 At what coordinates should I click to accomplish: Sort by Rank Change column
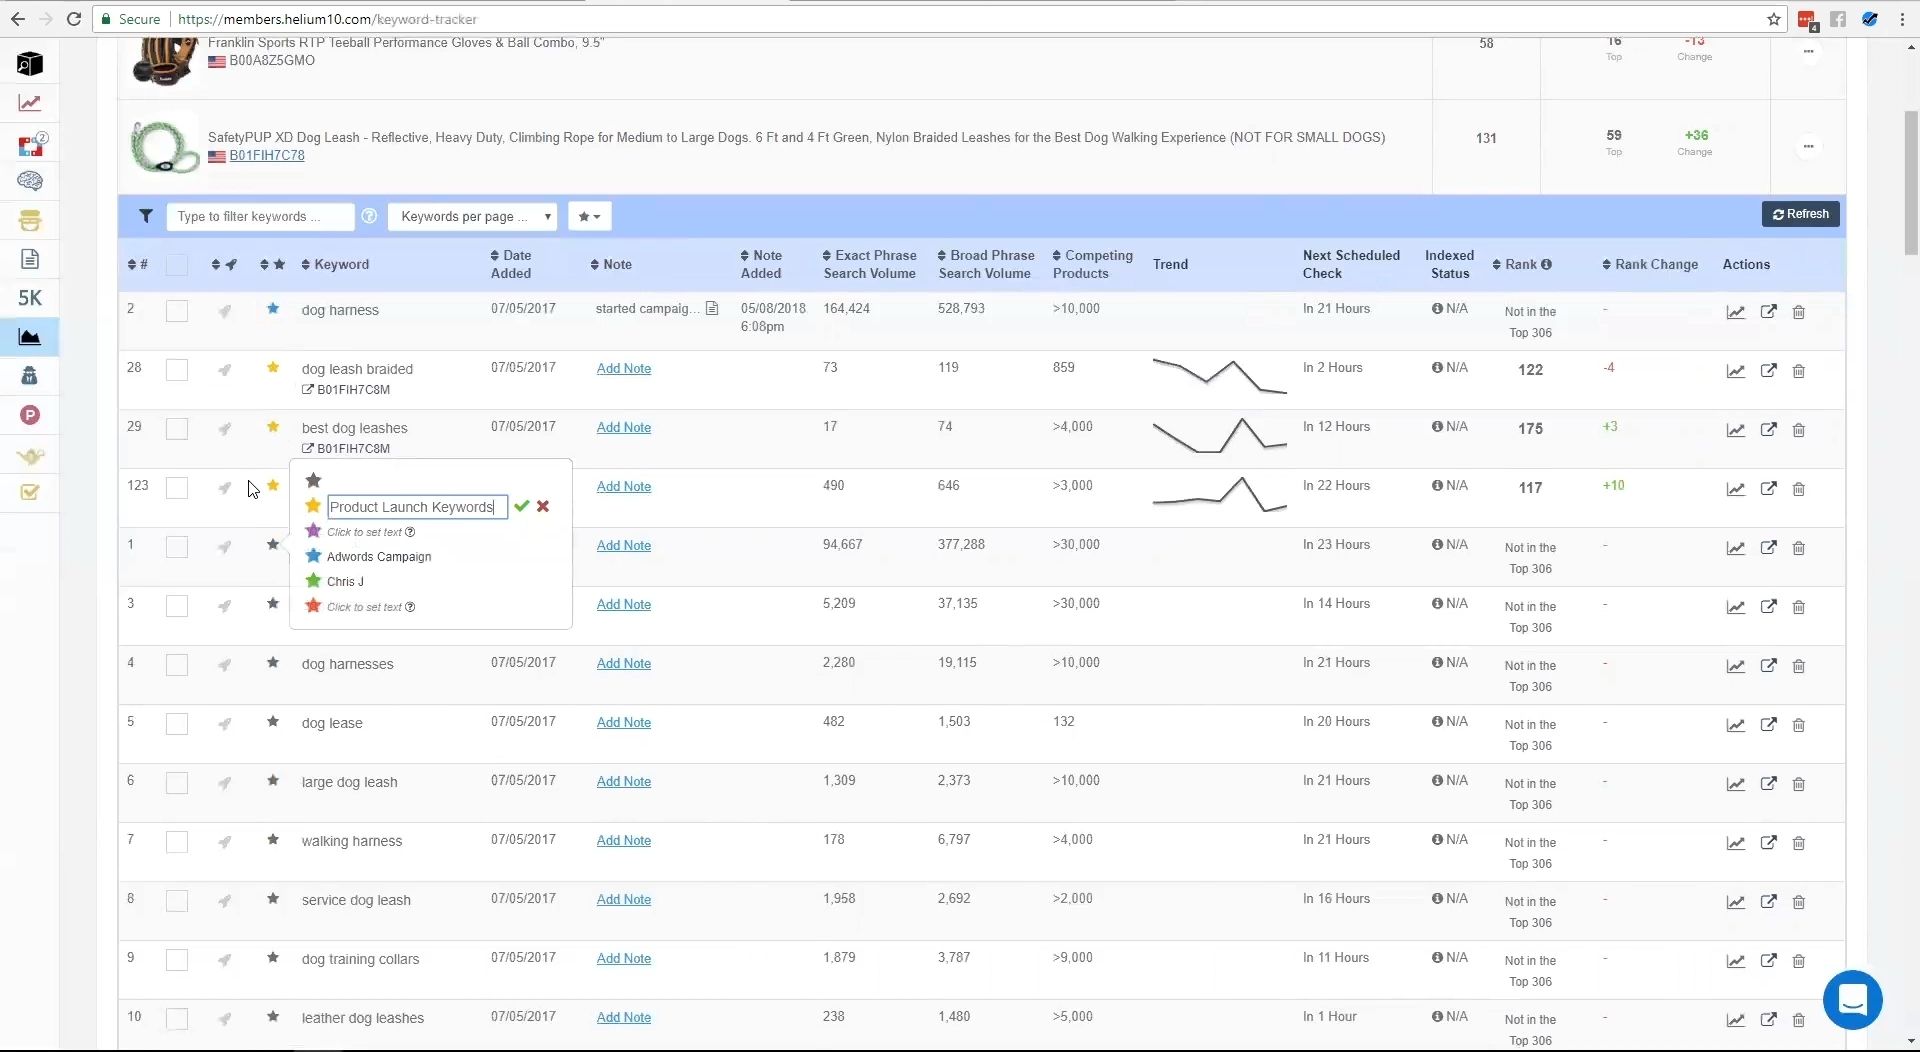1650,265
